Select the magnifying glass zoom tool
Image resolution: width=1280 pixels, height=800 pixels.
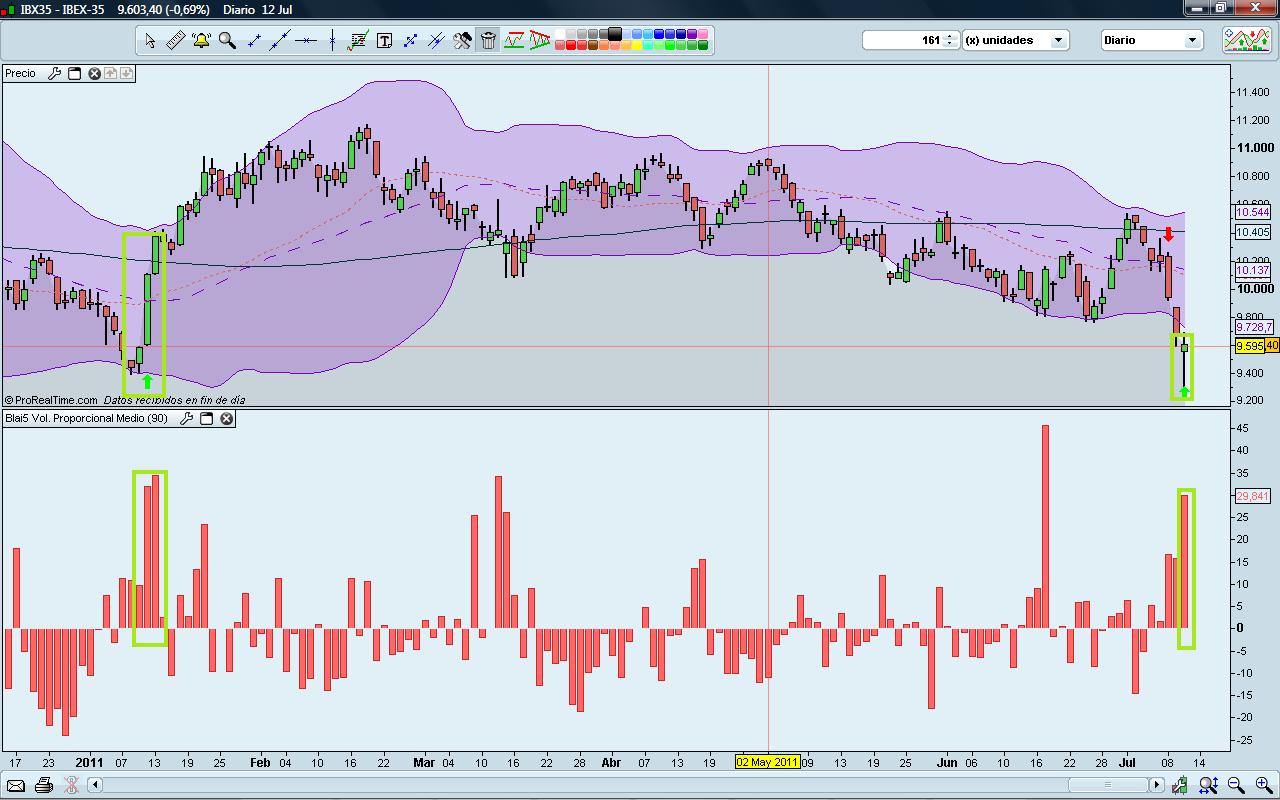coord(227,41)
